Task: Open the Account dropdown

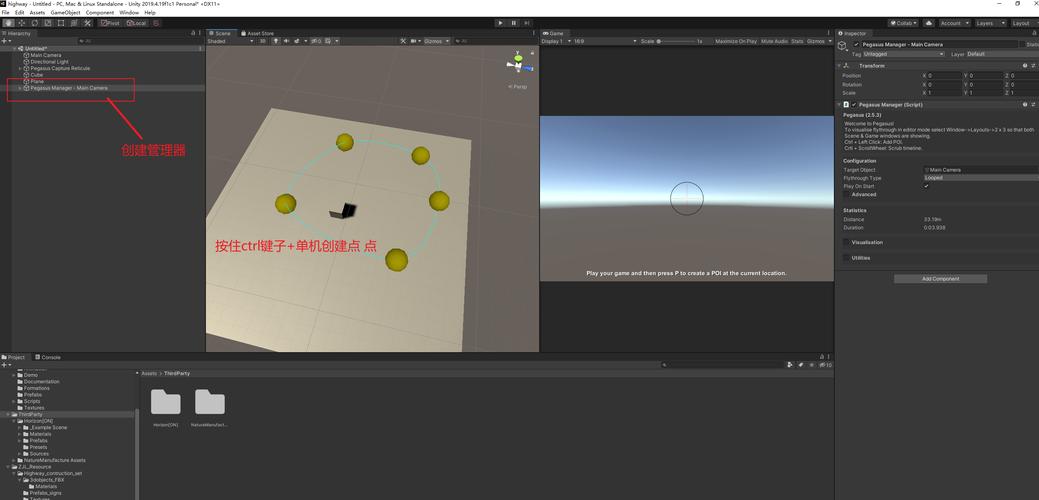Action: (954, 23)
